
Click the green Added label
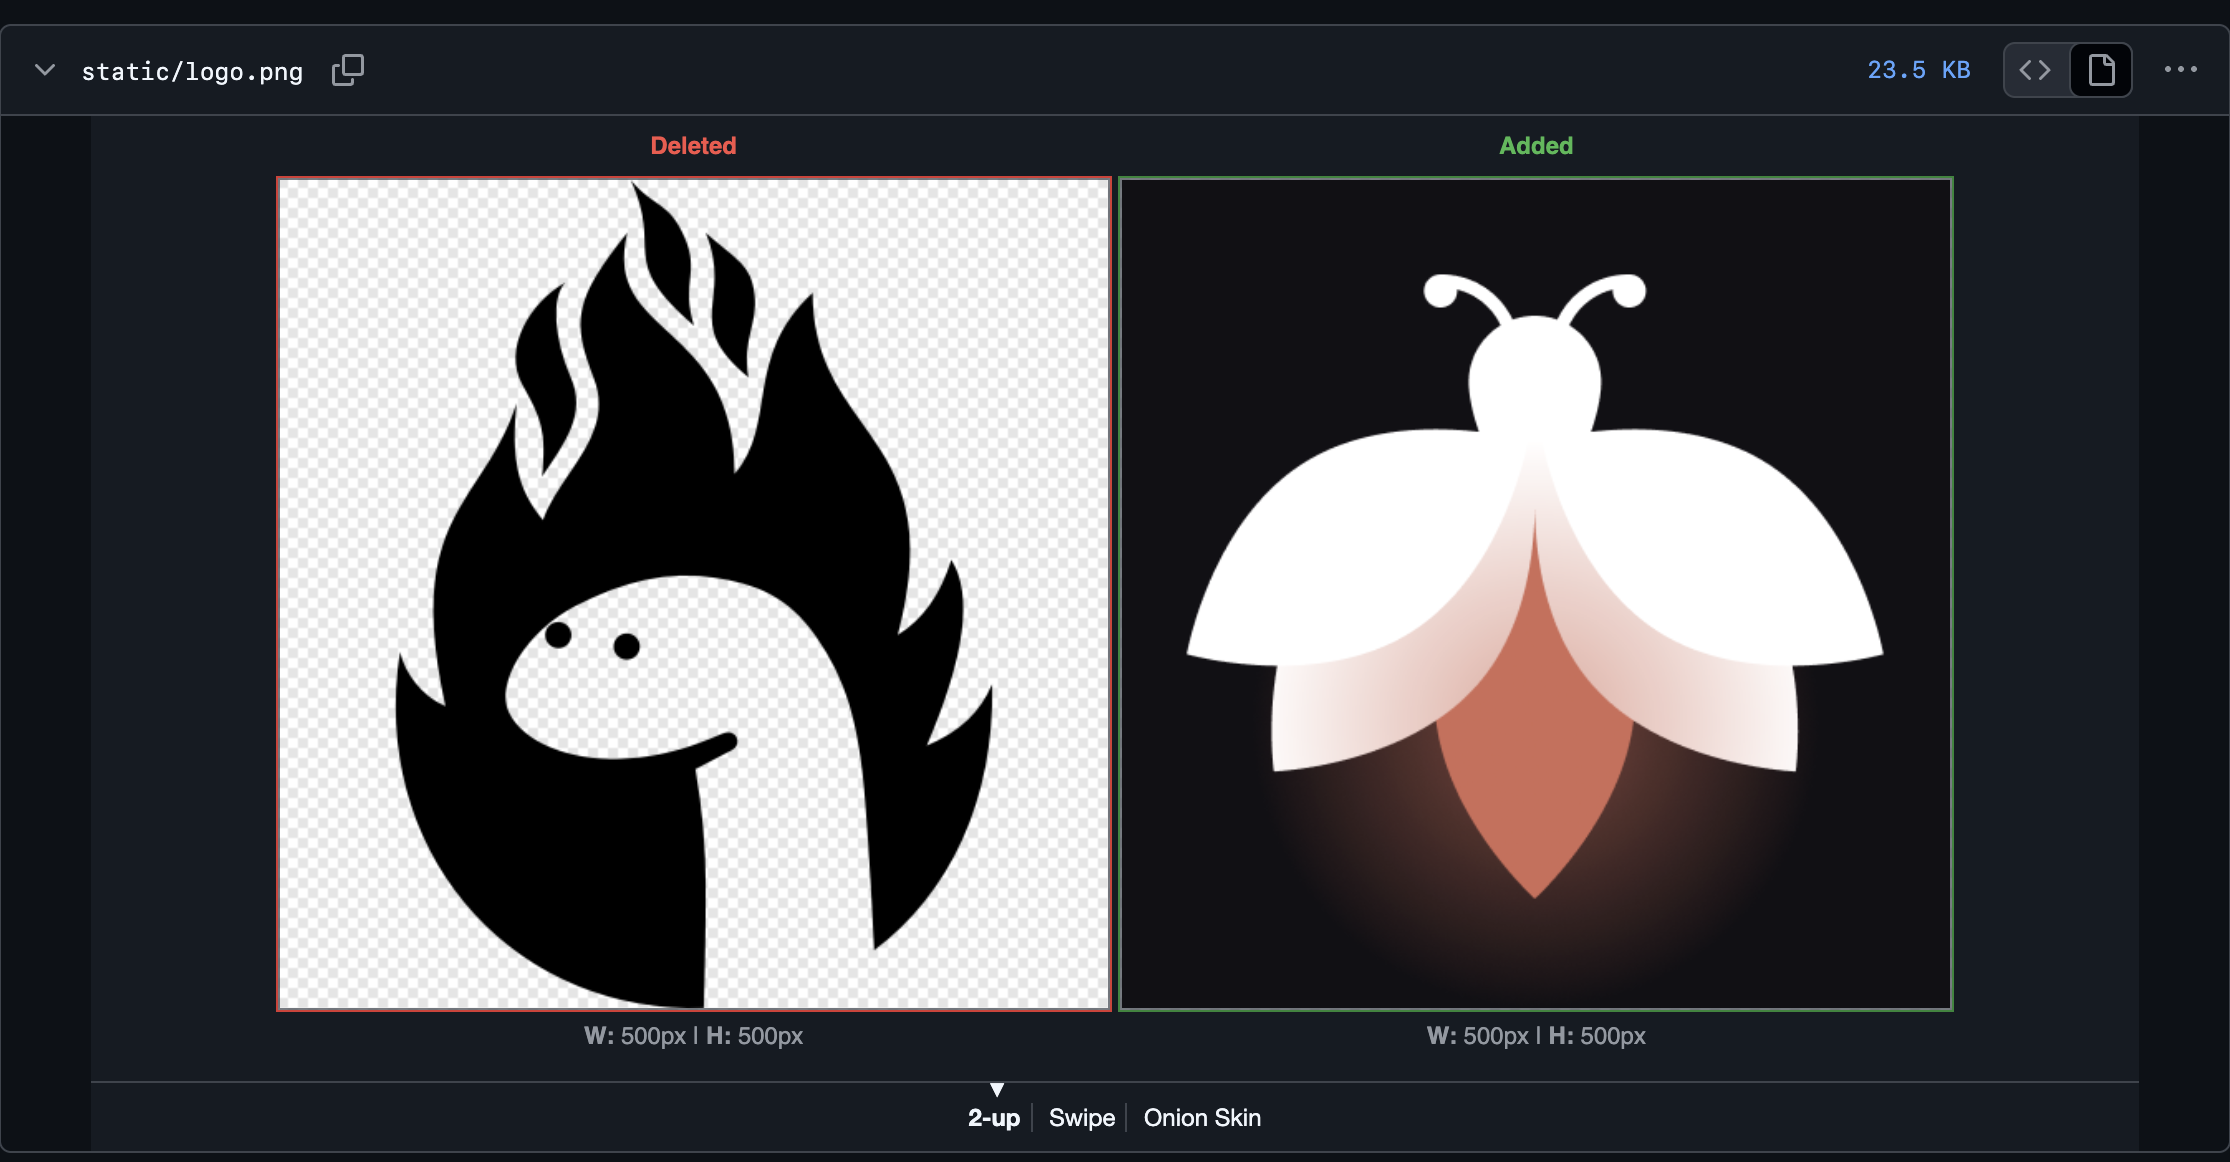click(x=1535, y=146)
